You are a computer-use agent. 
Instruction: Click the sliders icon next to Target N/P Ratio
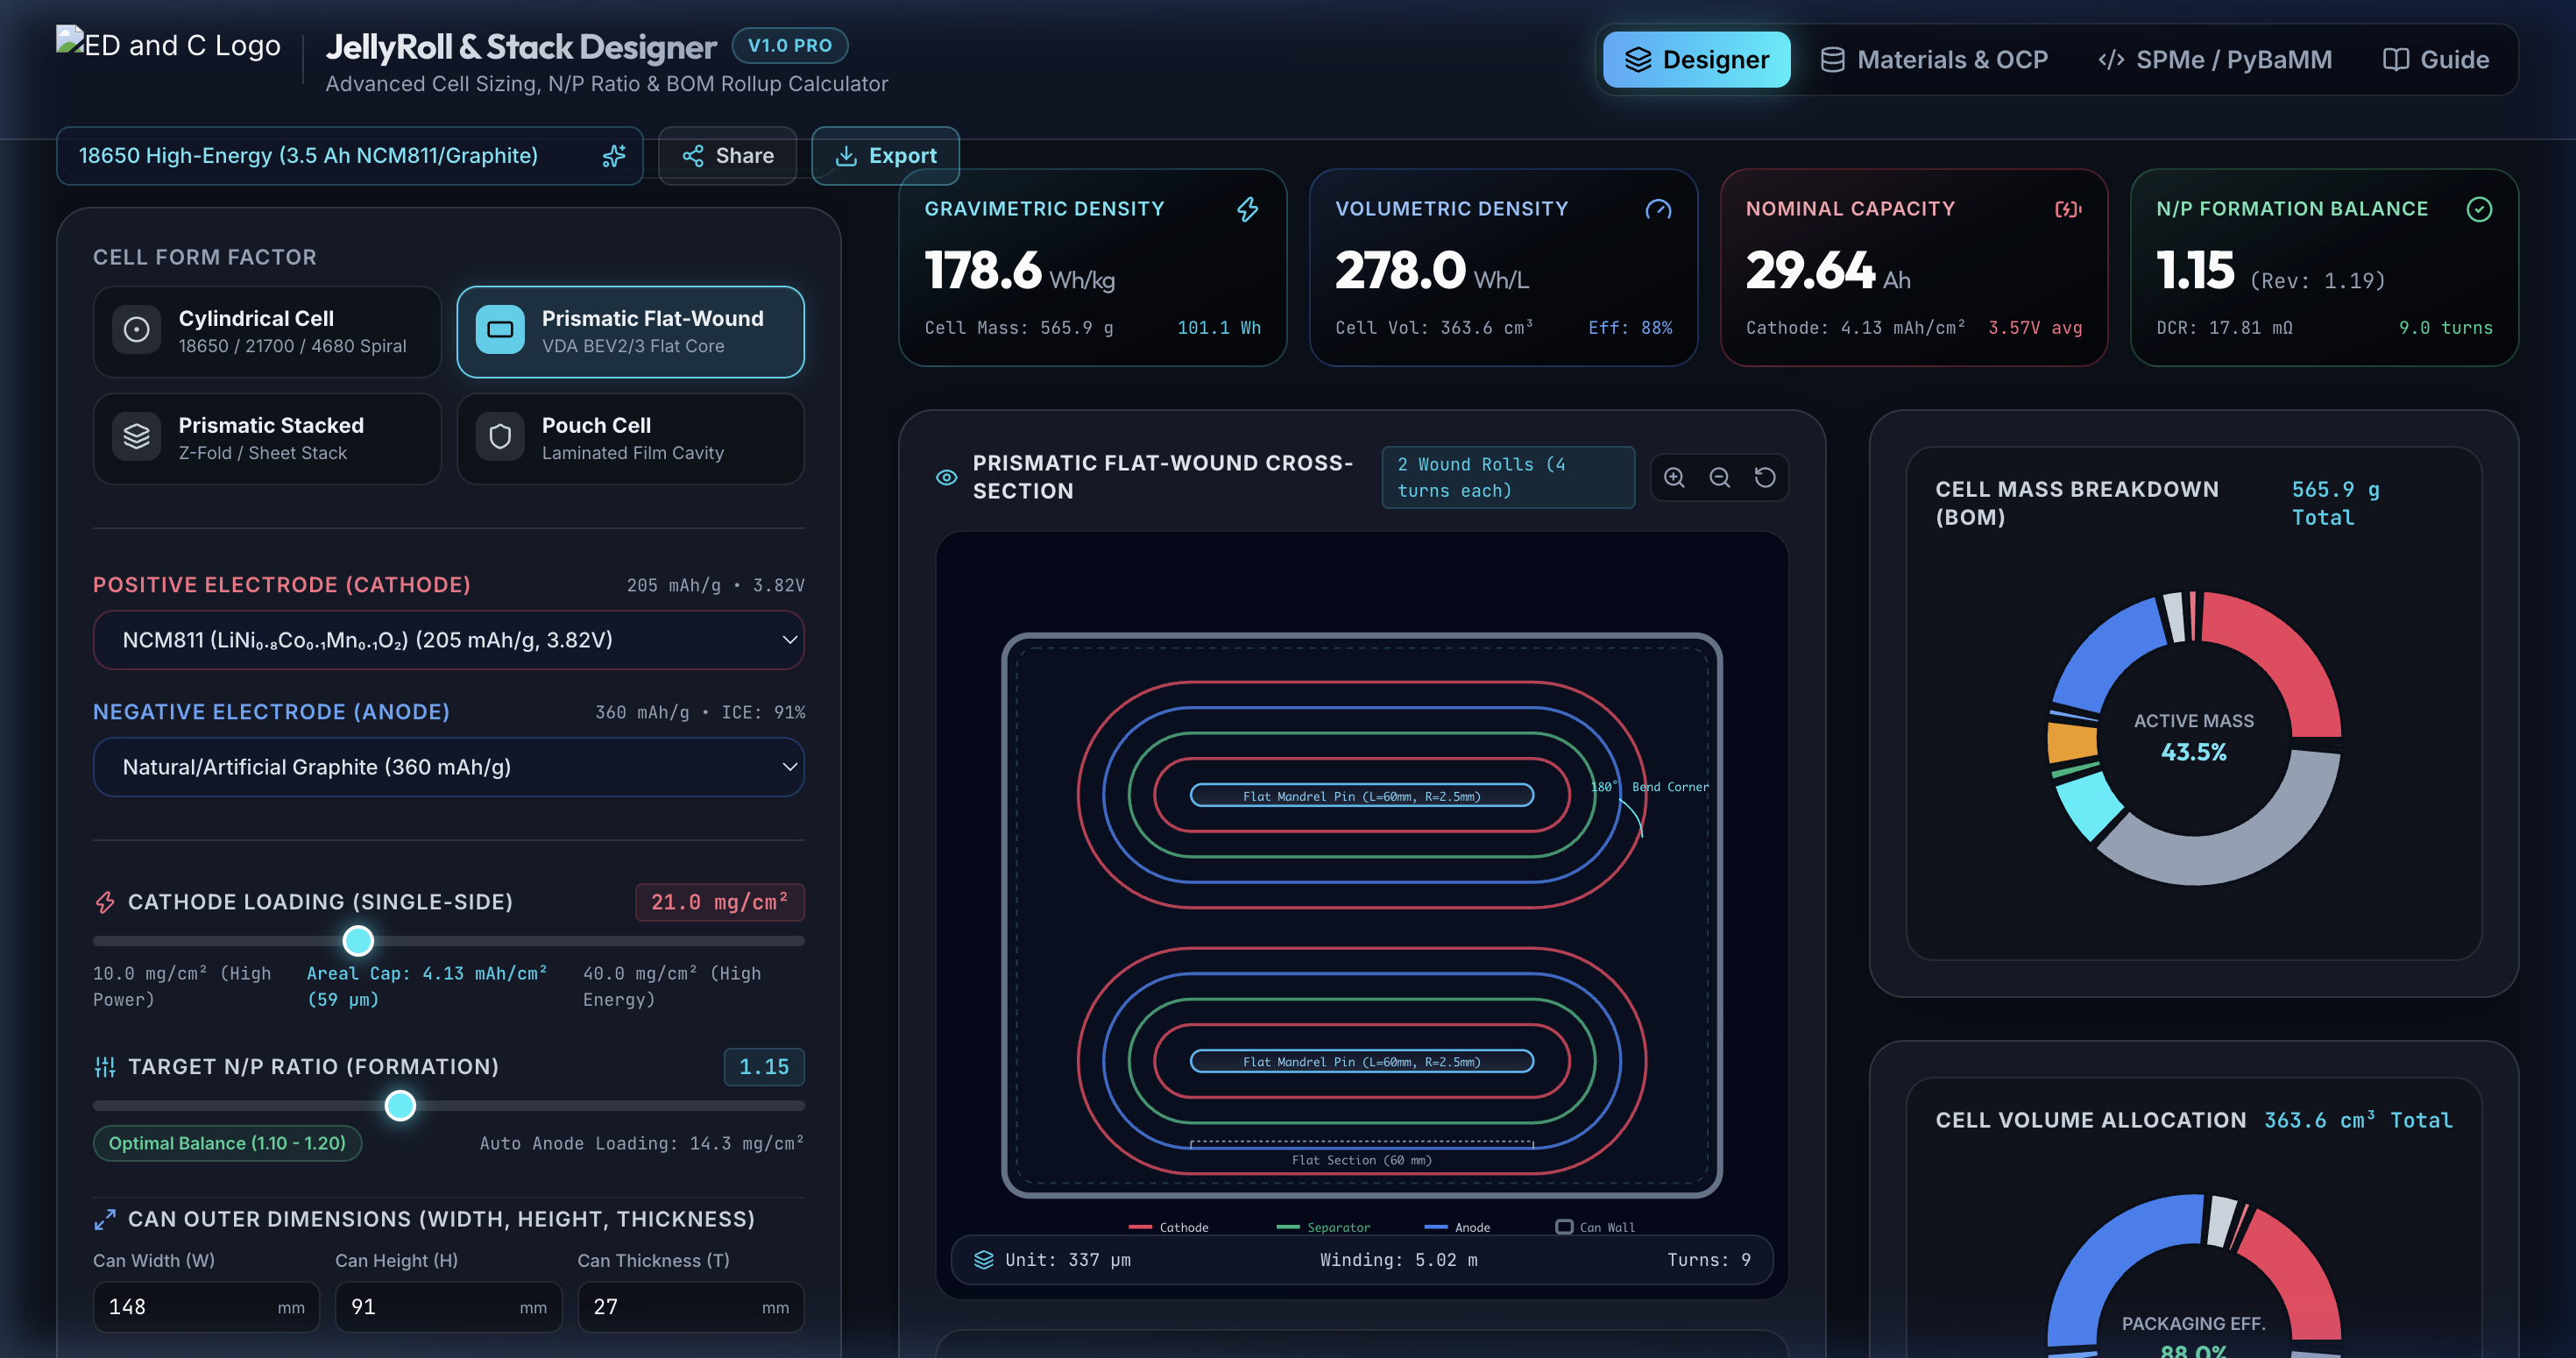[105, 1067]
